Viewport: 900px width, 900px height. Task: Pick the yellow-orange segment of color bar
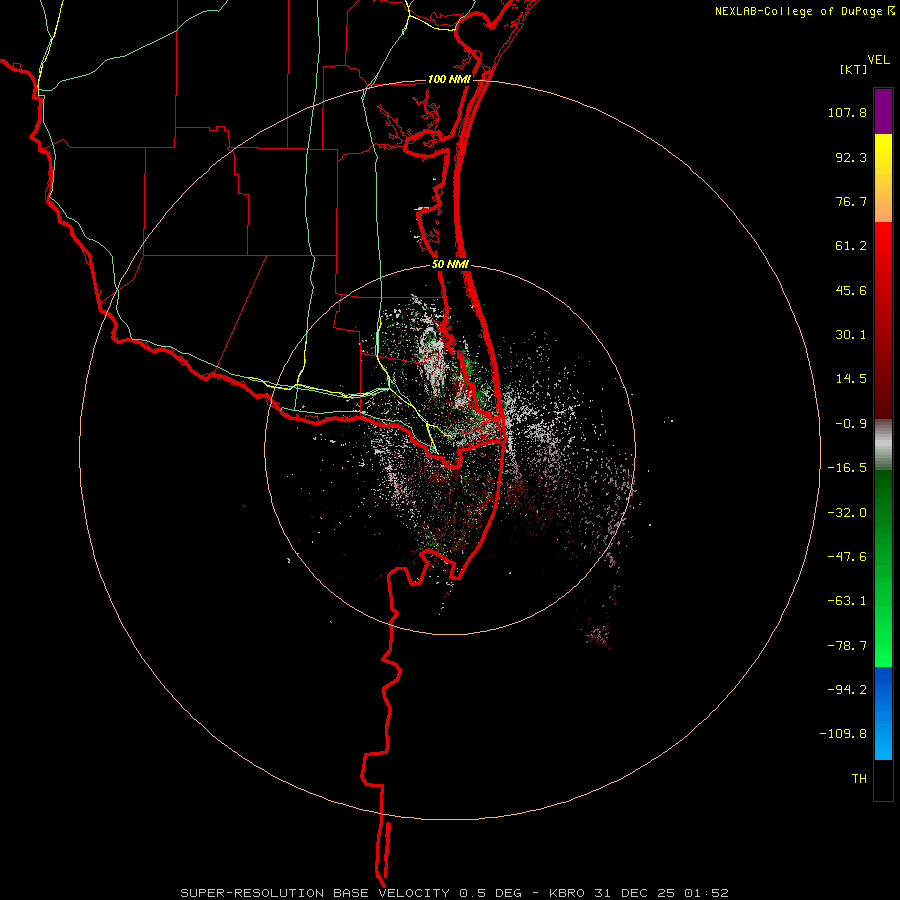point(883,178)
